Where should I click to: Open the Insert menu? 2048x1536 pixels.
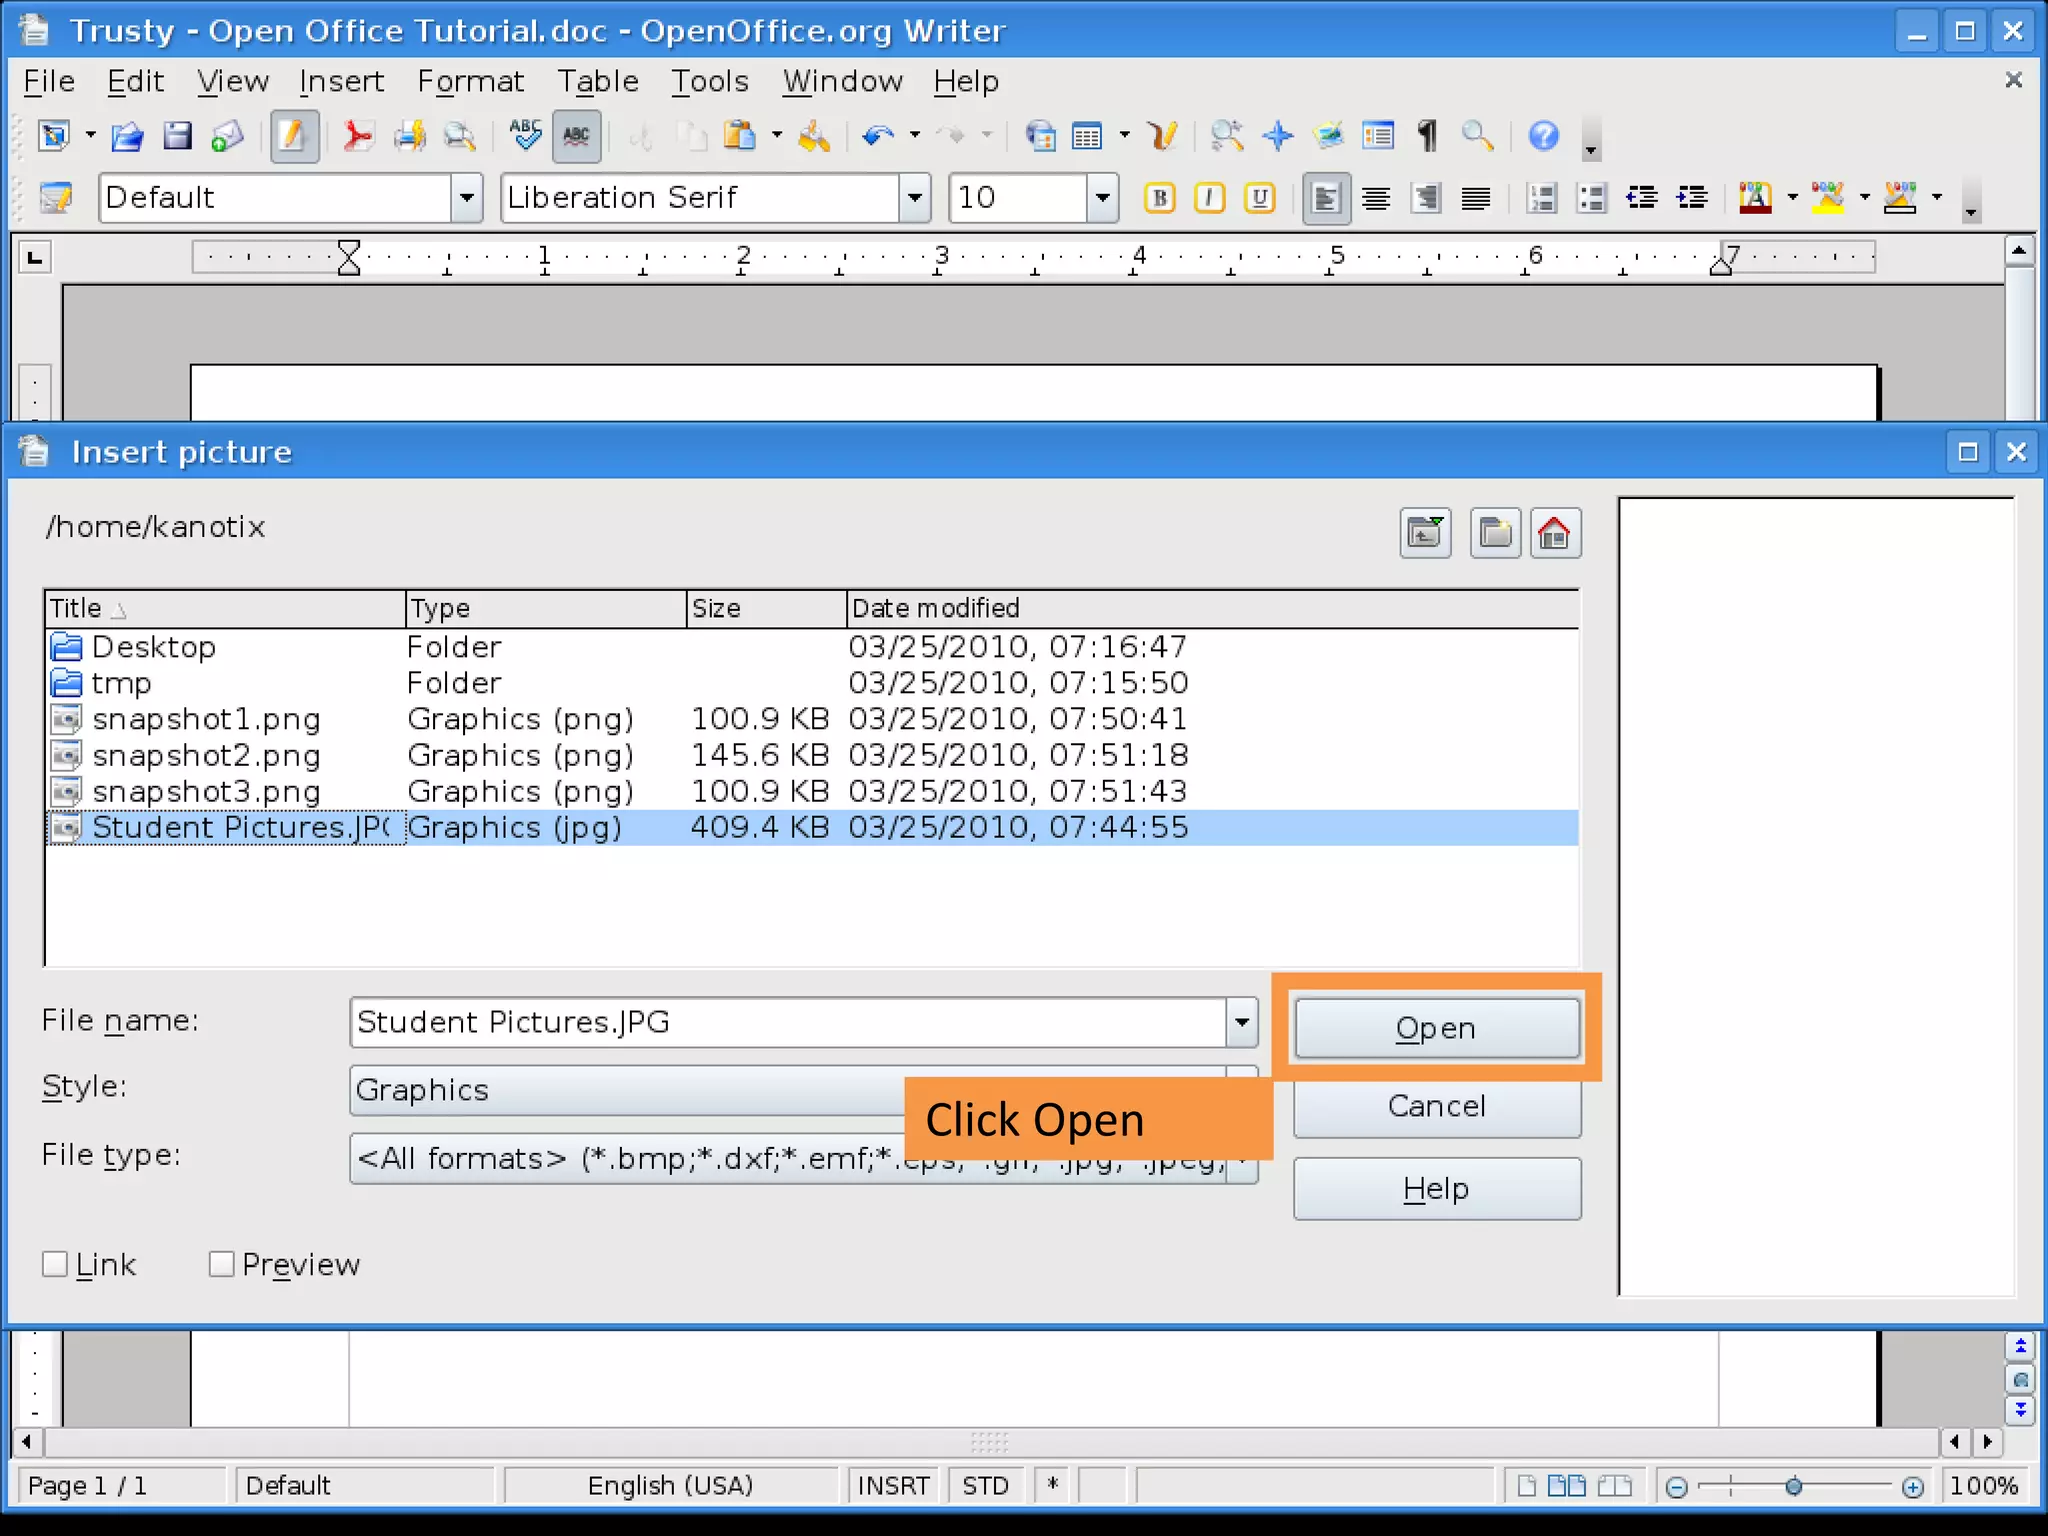pyautogui.click(x=341, y=81)
